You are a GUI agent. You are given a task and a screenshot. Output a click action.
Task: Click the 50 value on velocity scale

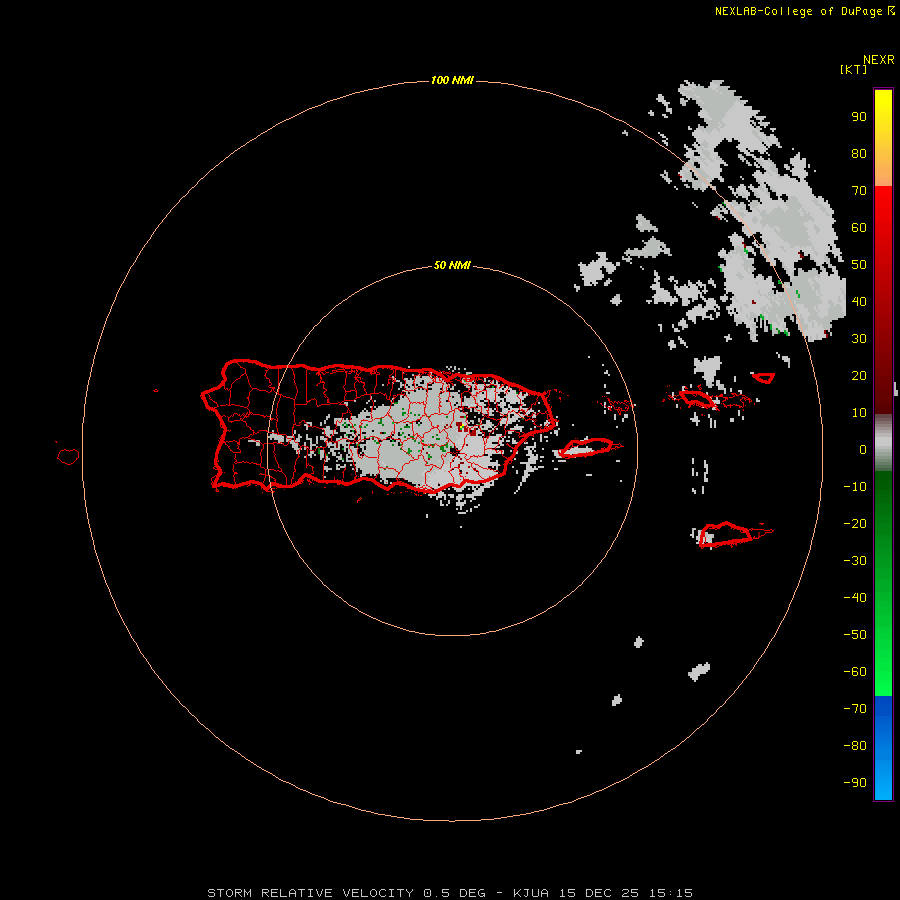[x=859, y=265]
